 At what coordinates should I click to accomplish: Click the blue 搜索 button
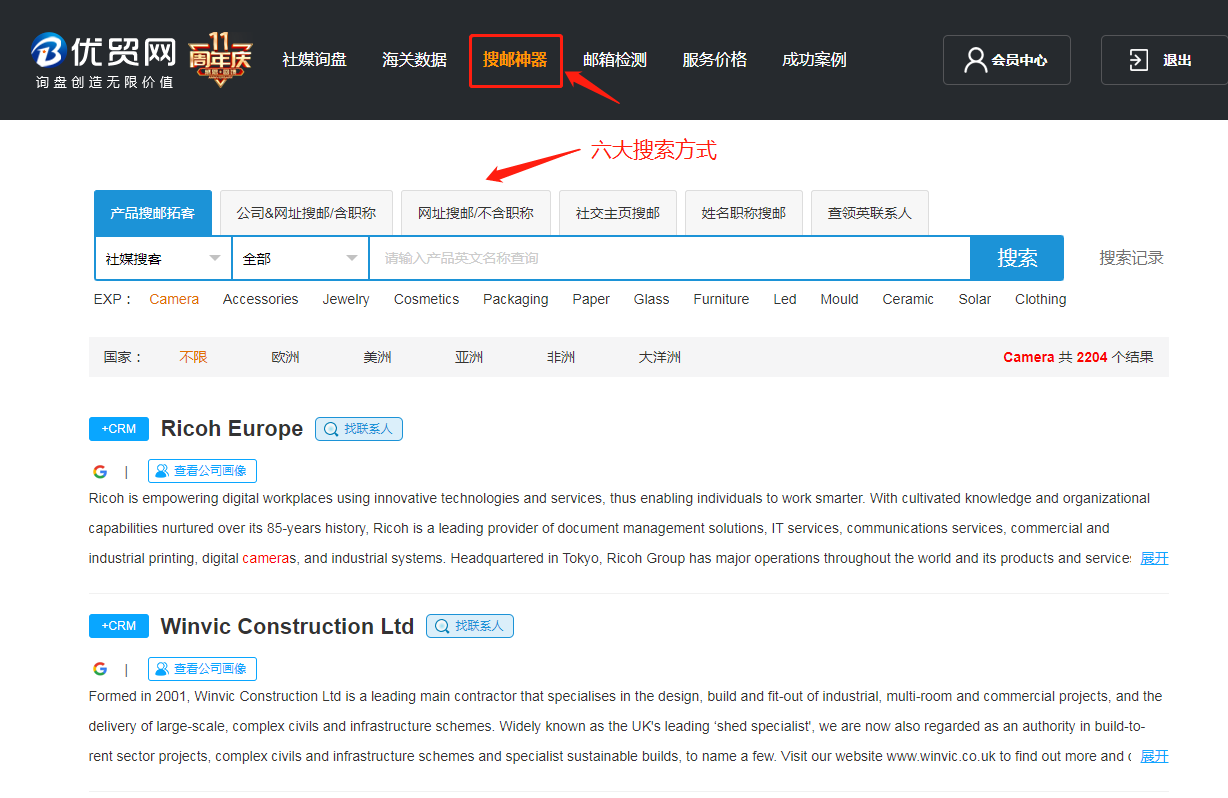click(1017, 258)
